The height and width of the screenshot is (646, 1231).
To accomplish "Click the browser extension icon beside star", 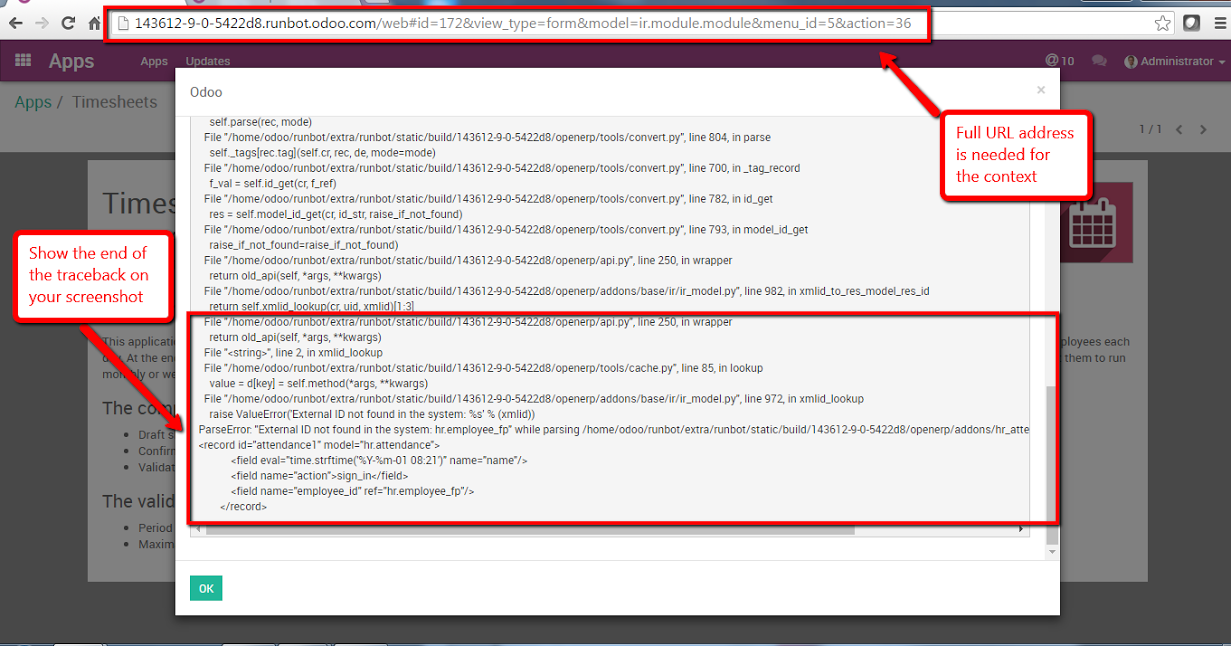I will 1191,22.
